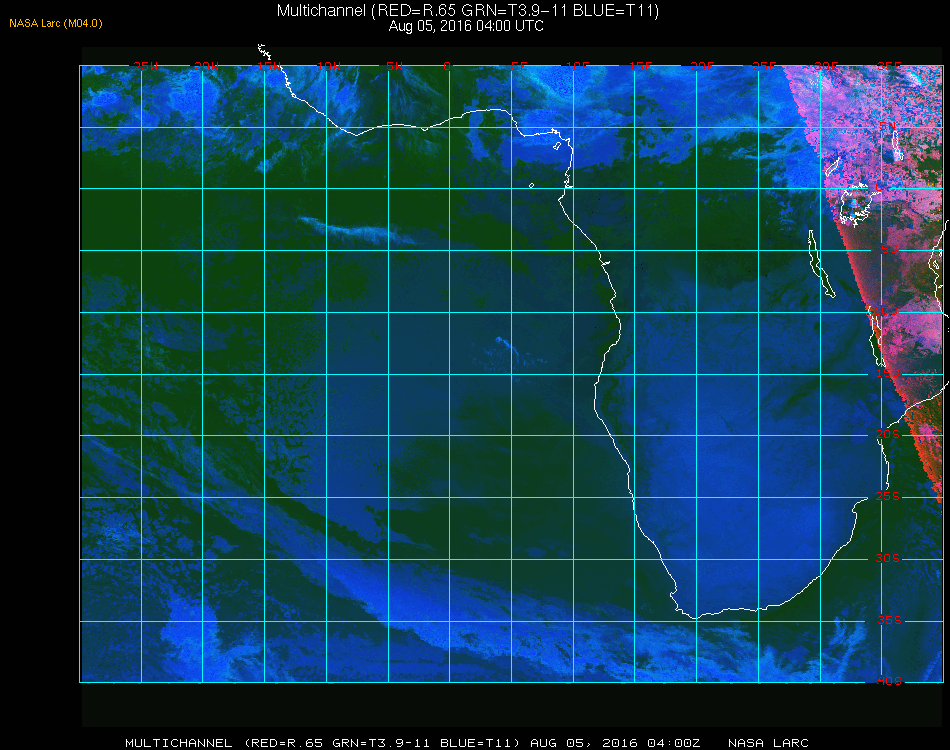This screenshot has width=950, height=750.
Task: Select the bottom "NASA LARC" caption text
Action: click(x=768, y=743)
